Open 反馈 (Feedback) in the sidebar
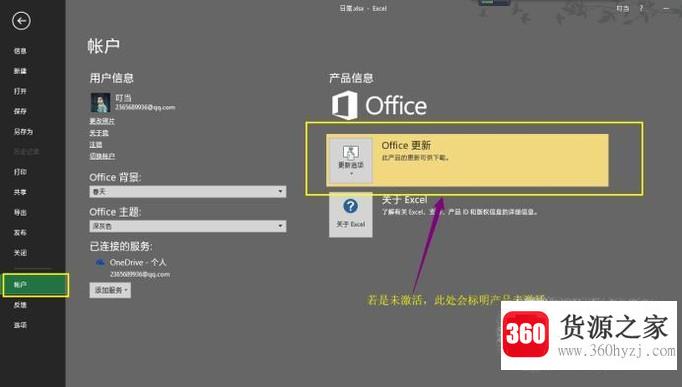 (x=20, y=305)
